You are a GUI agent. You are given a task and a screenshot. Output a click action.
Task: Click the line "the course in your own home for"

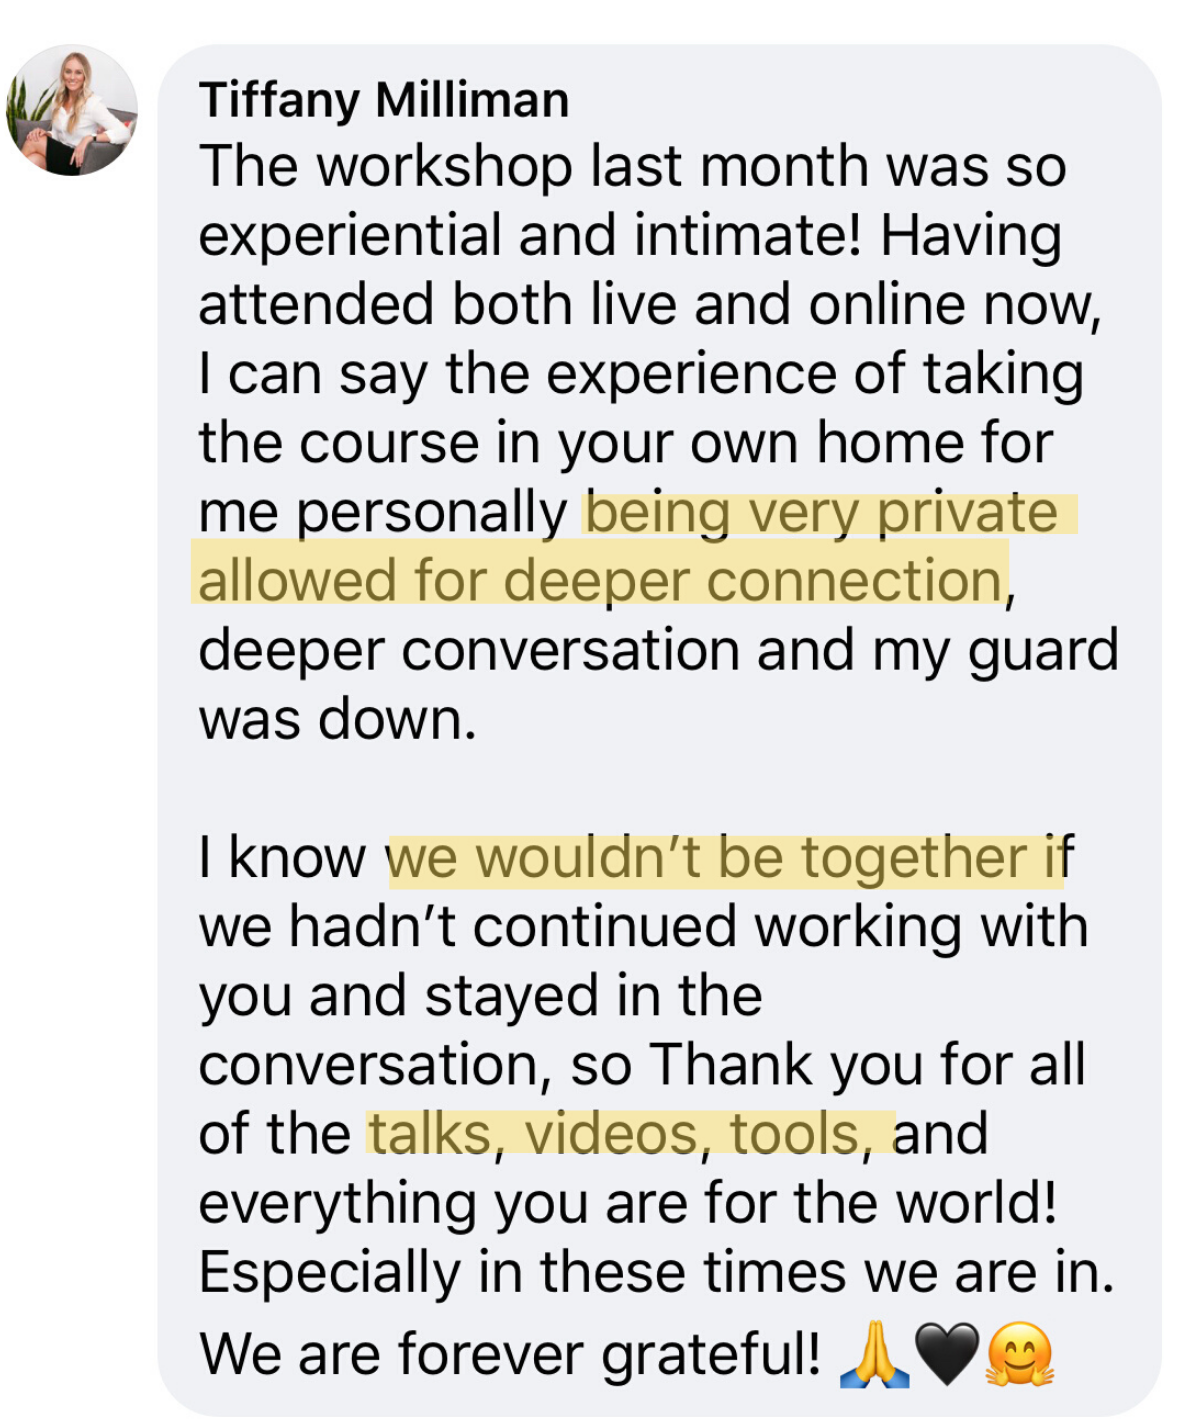(626, 443)
